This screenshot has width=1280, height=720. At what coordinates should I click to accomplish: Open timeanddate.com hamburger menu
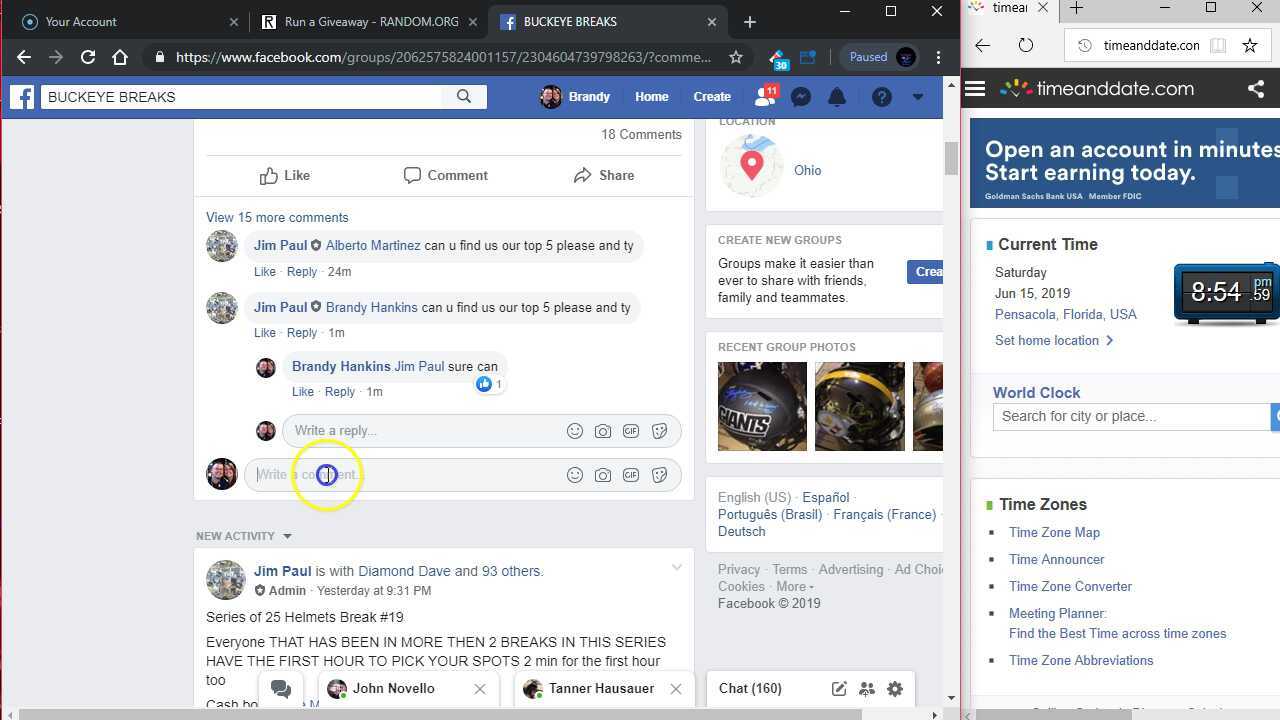tap(975, 89)
